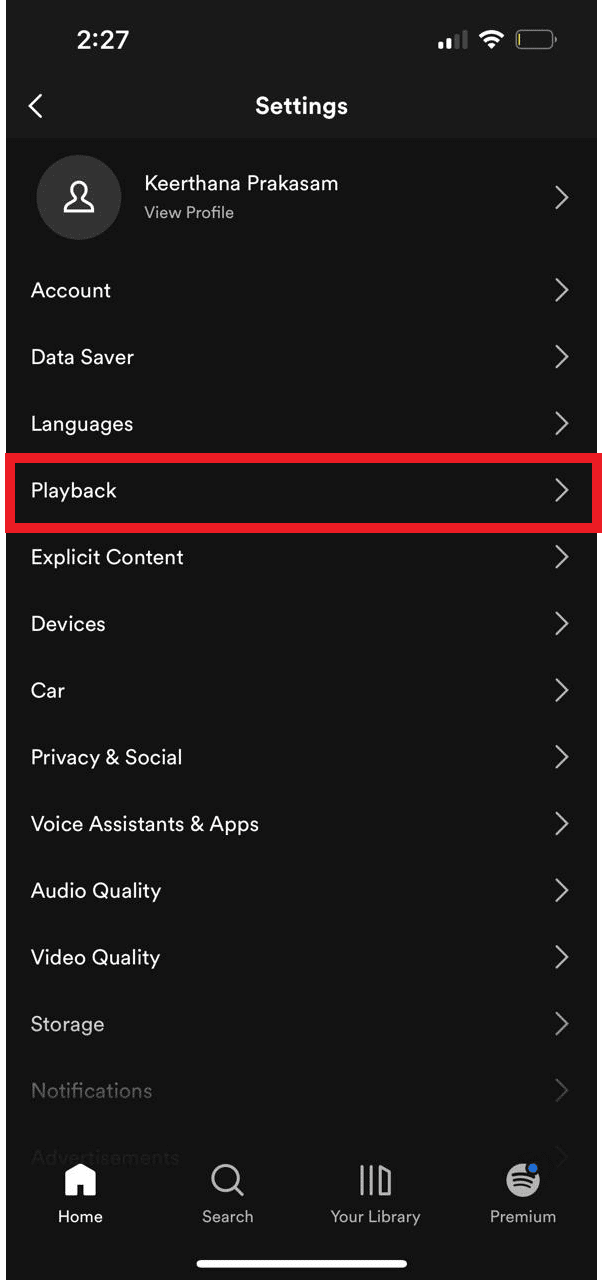The width and height of the screenshot is (604, 1280).
Task: Expand the Keerthana Prakasam profile chevron
Action: pos(562,197)
